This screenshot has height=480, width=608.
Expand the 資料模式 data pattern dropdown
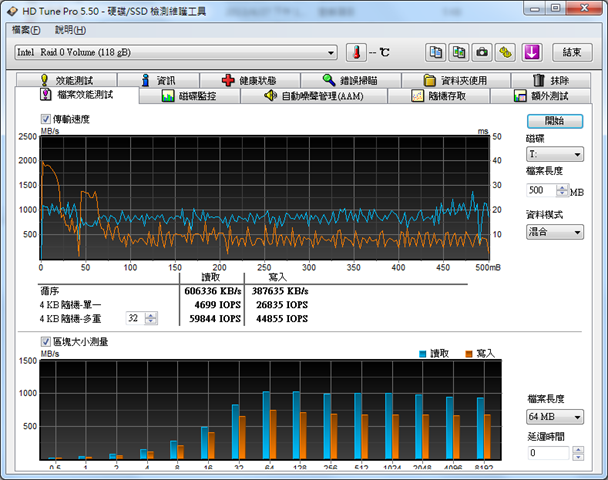(x=555, y=232)
